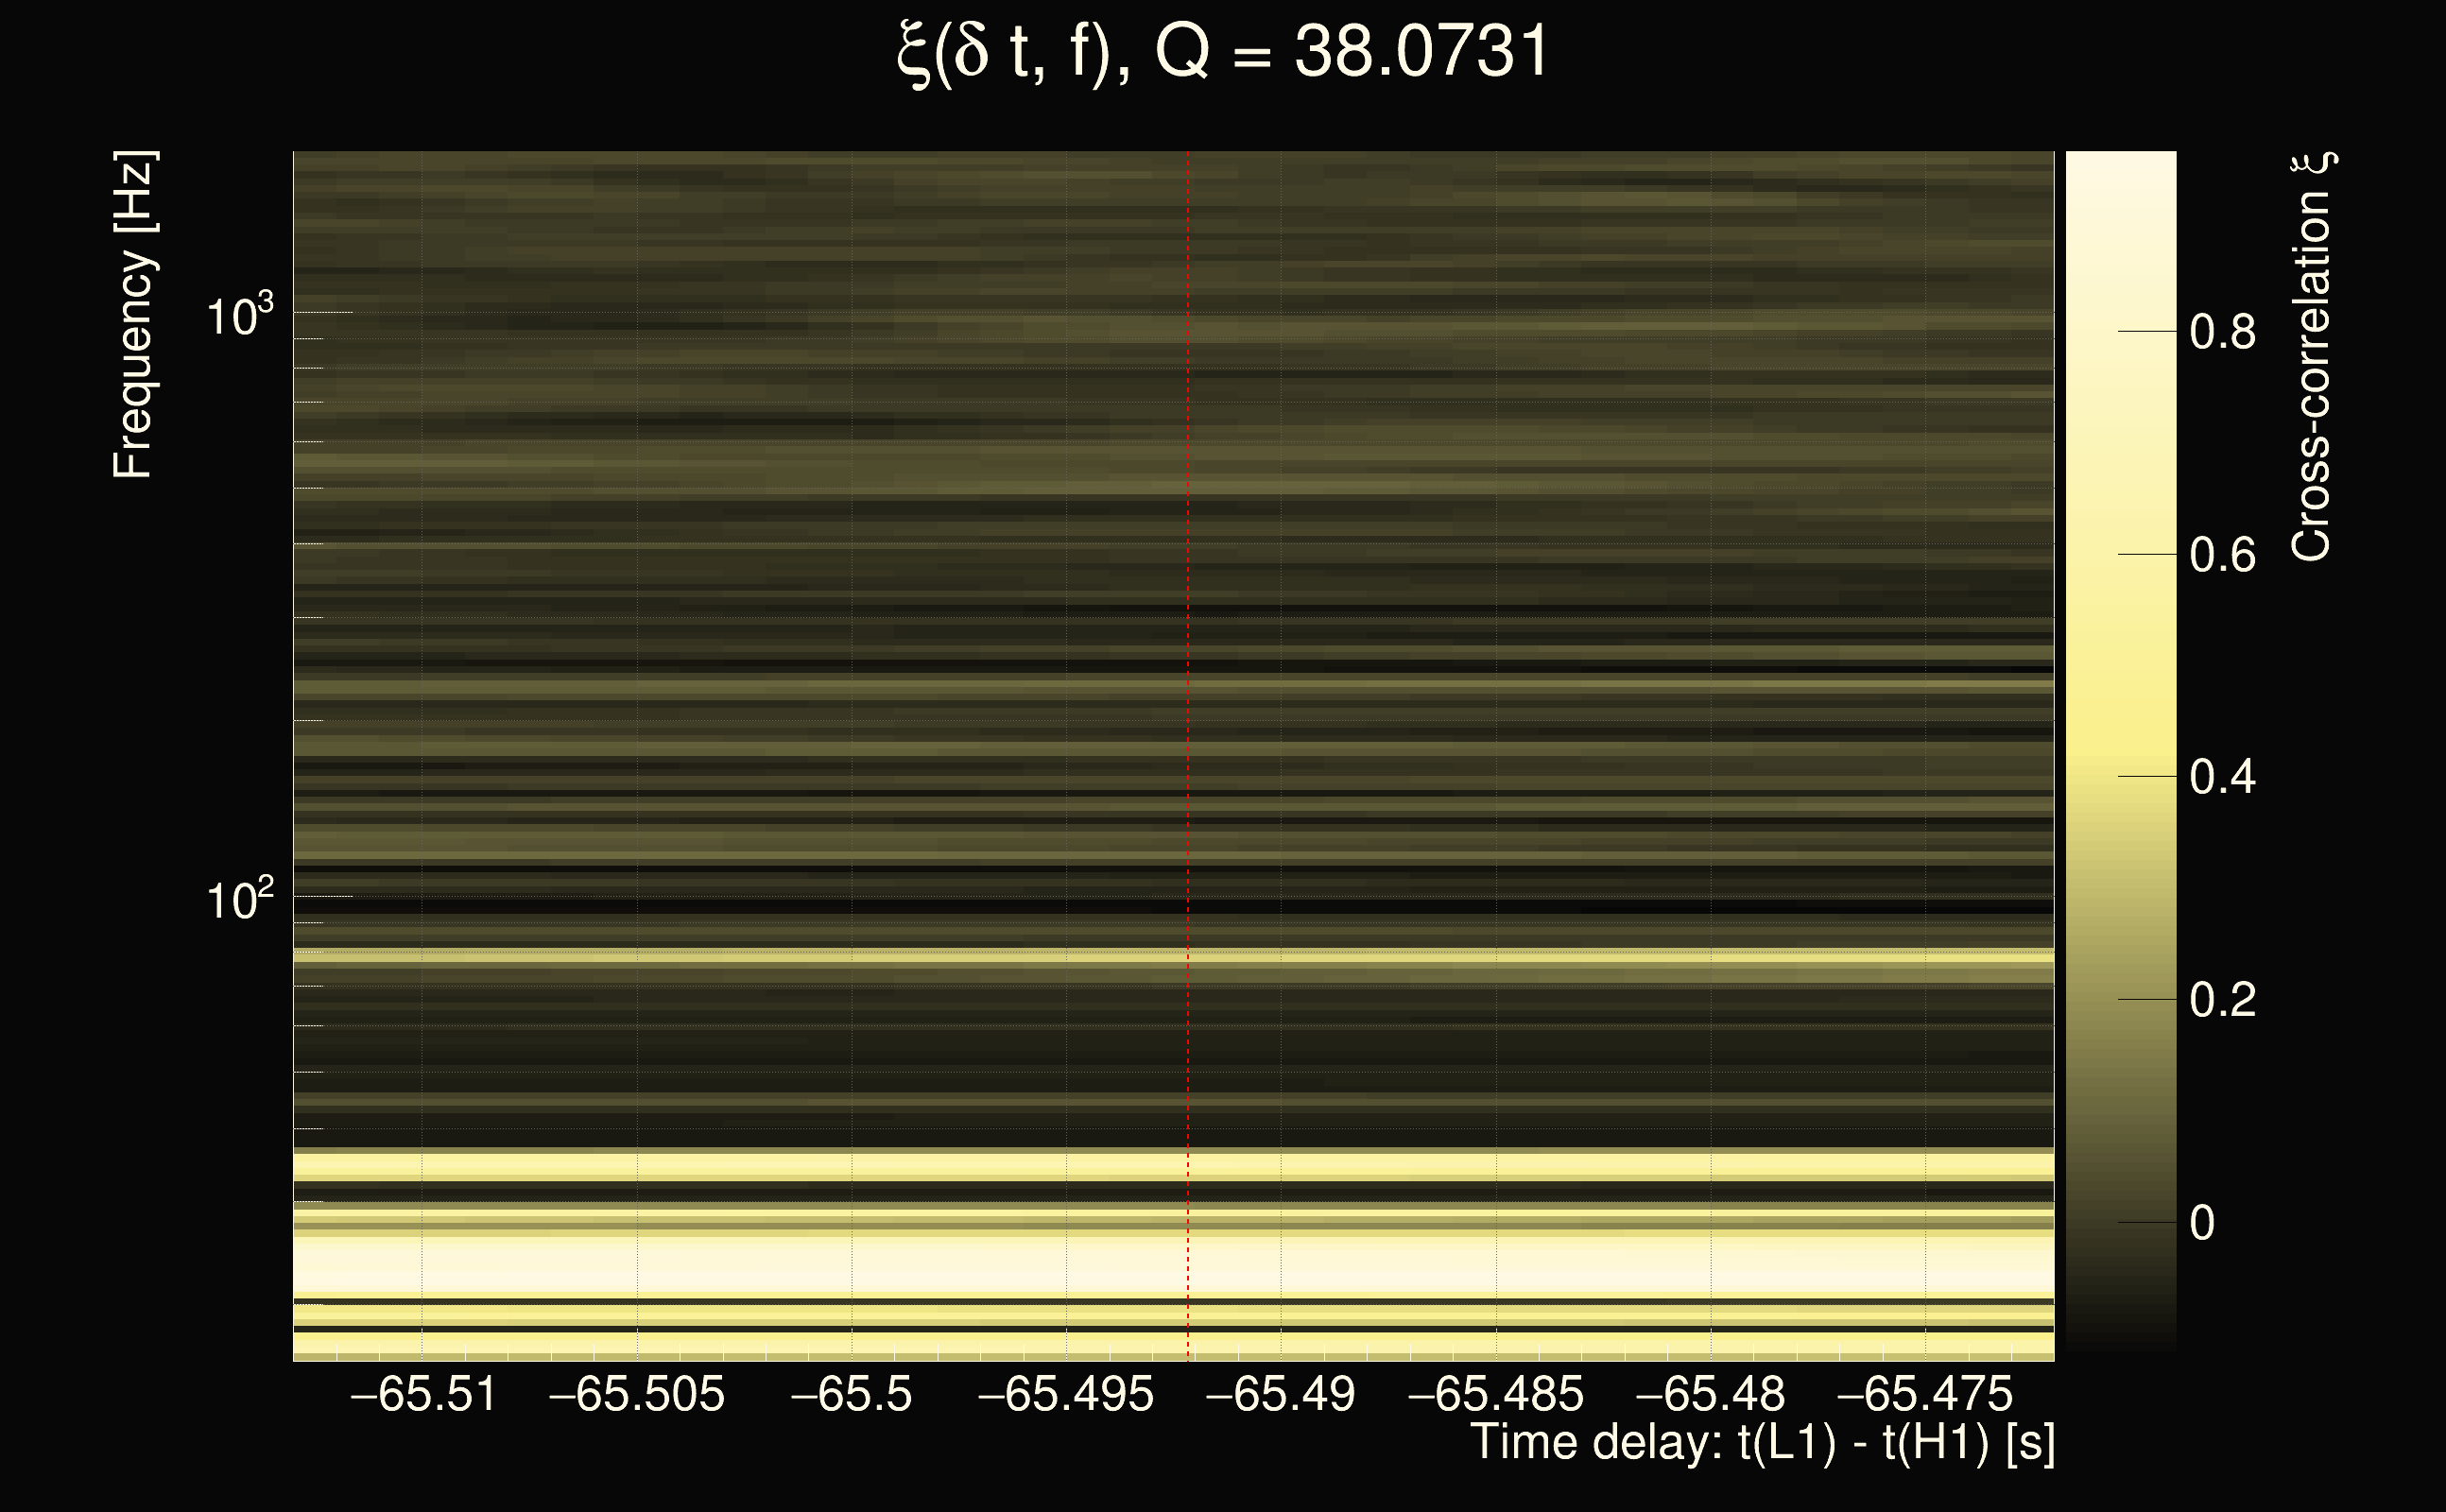
Task: Click the –65.48 time delay tick label
Action: click(x=1710, y=1395)
